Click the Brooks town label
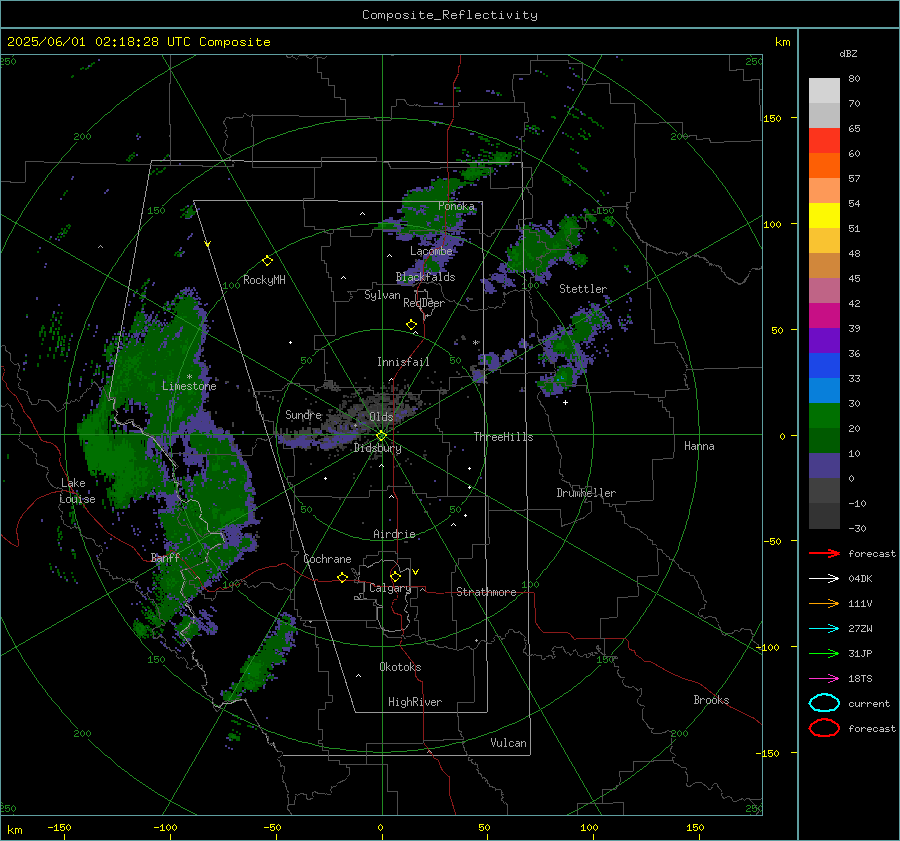The image size is (900, 841). coord(711,700)
